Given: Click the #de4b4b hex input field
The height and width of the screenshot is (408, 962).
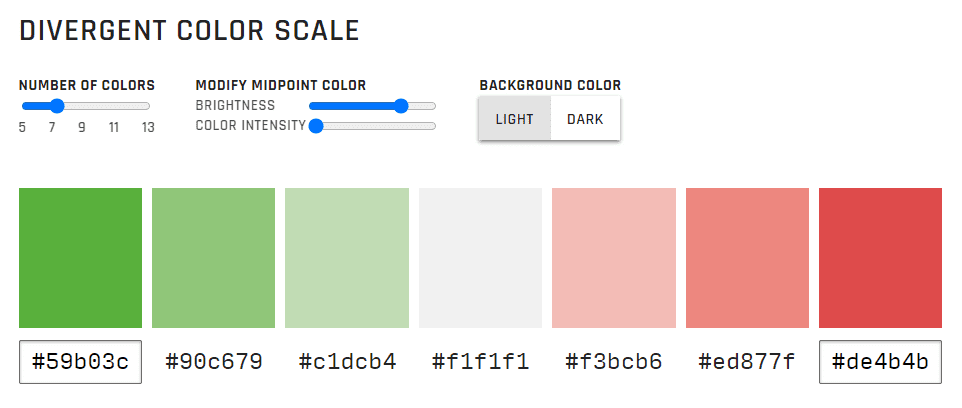Looking at the screenshot, I should tap(880, 362).
